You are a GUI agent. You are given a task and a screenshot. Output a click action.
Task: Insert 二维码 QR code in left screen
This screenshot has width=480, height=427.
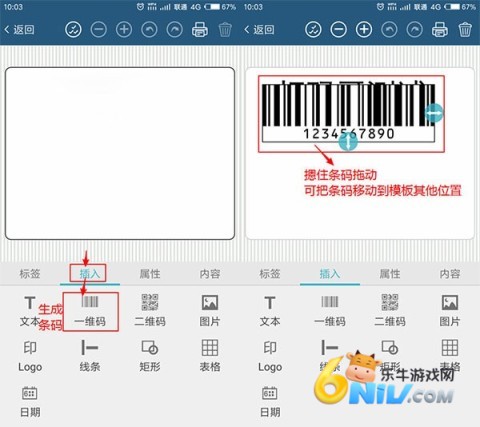[x=150, y=311]
